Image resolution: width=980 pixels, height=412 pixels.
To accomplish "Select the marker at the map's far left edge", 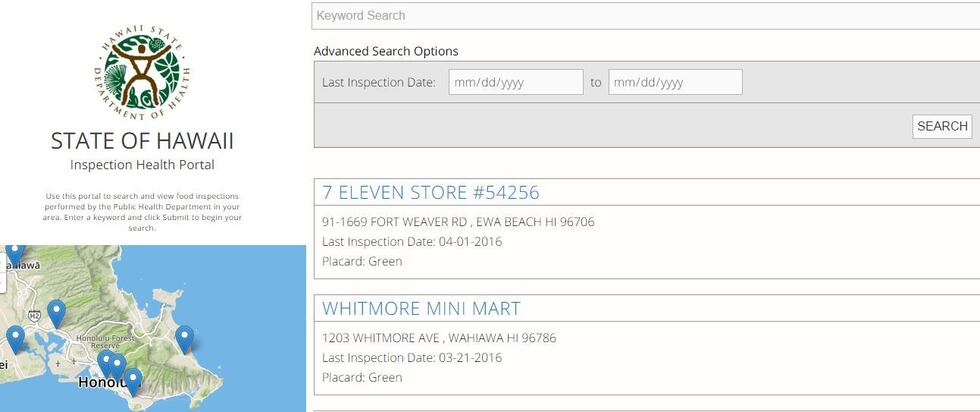I will click(x=14, y=339).
